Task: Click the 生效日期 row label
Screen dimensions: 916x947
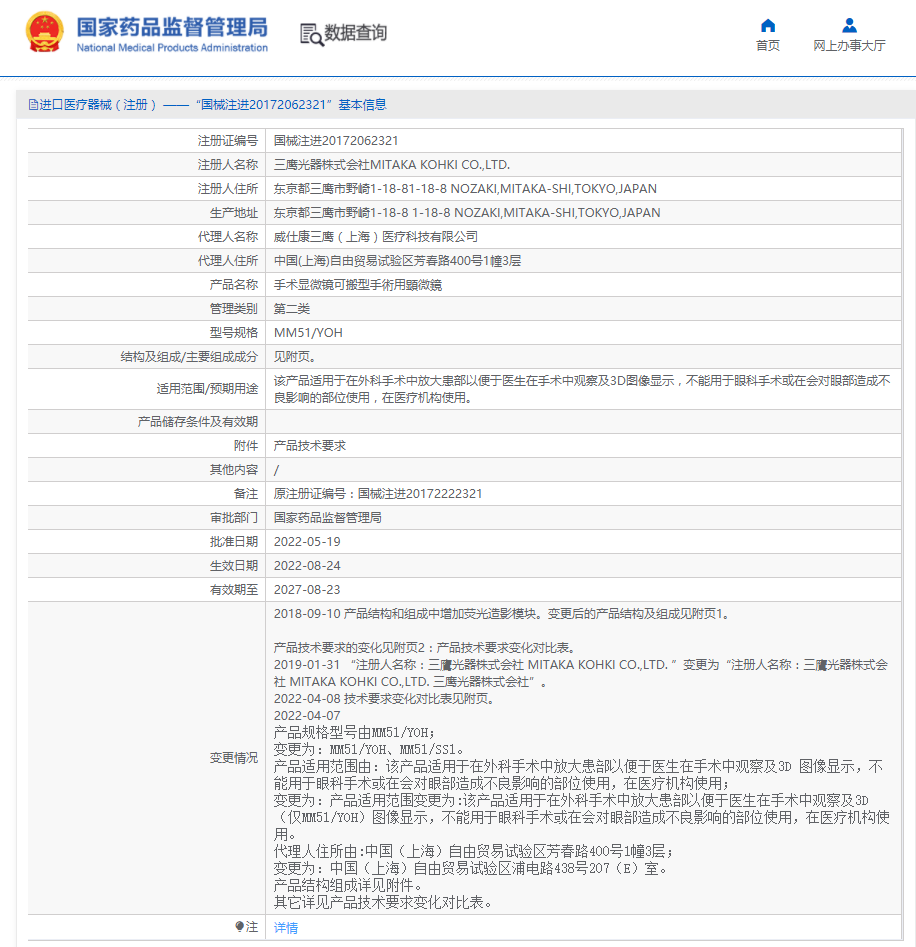Action: pyautogui.click(x=234, y=566)
